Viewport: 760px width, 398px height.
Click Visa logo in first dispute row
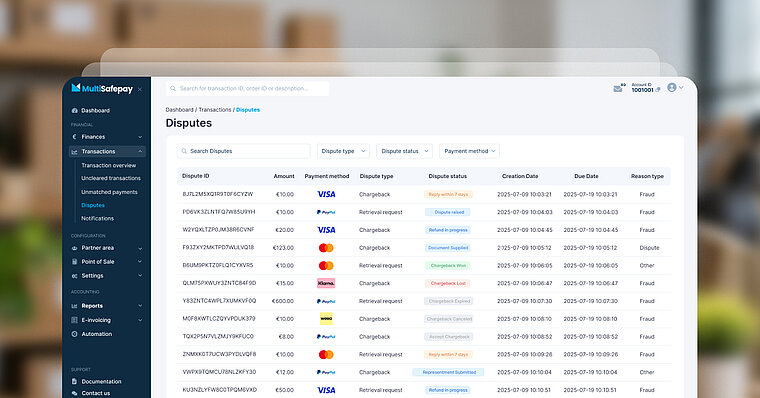tap(326, 194)
